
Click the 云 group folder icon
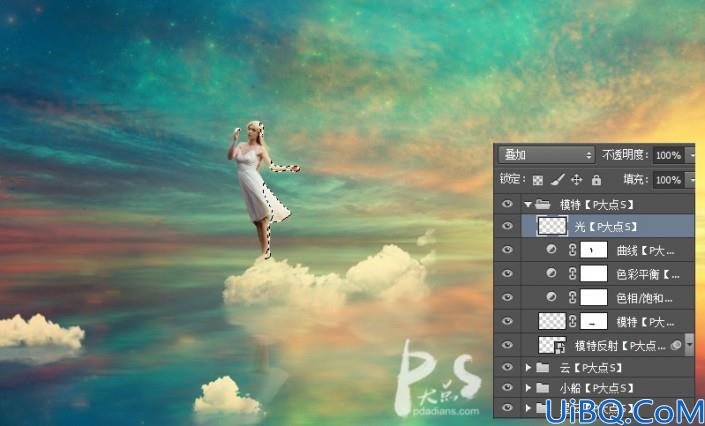(x=543, y=368)
